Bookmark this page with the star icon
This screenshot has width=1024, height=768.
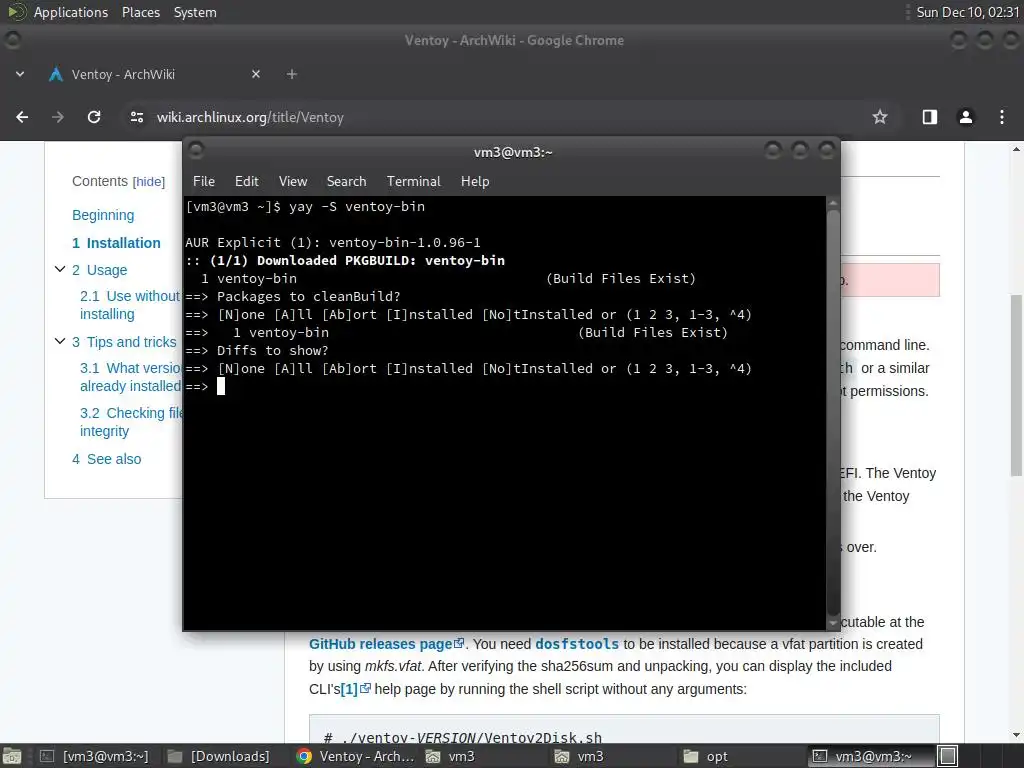880,117
